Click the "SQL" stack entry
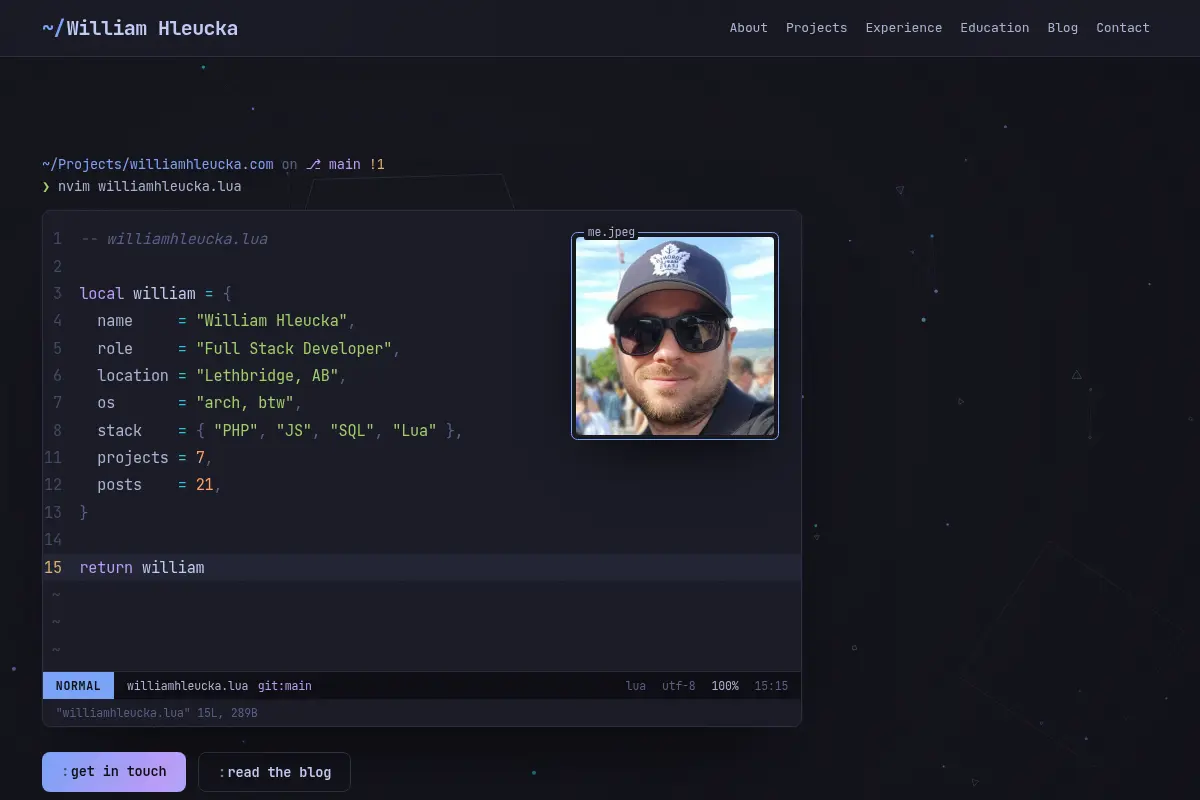 [x=352, y=430]
